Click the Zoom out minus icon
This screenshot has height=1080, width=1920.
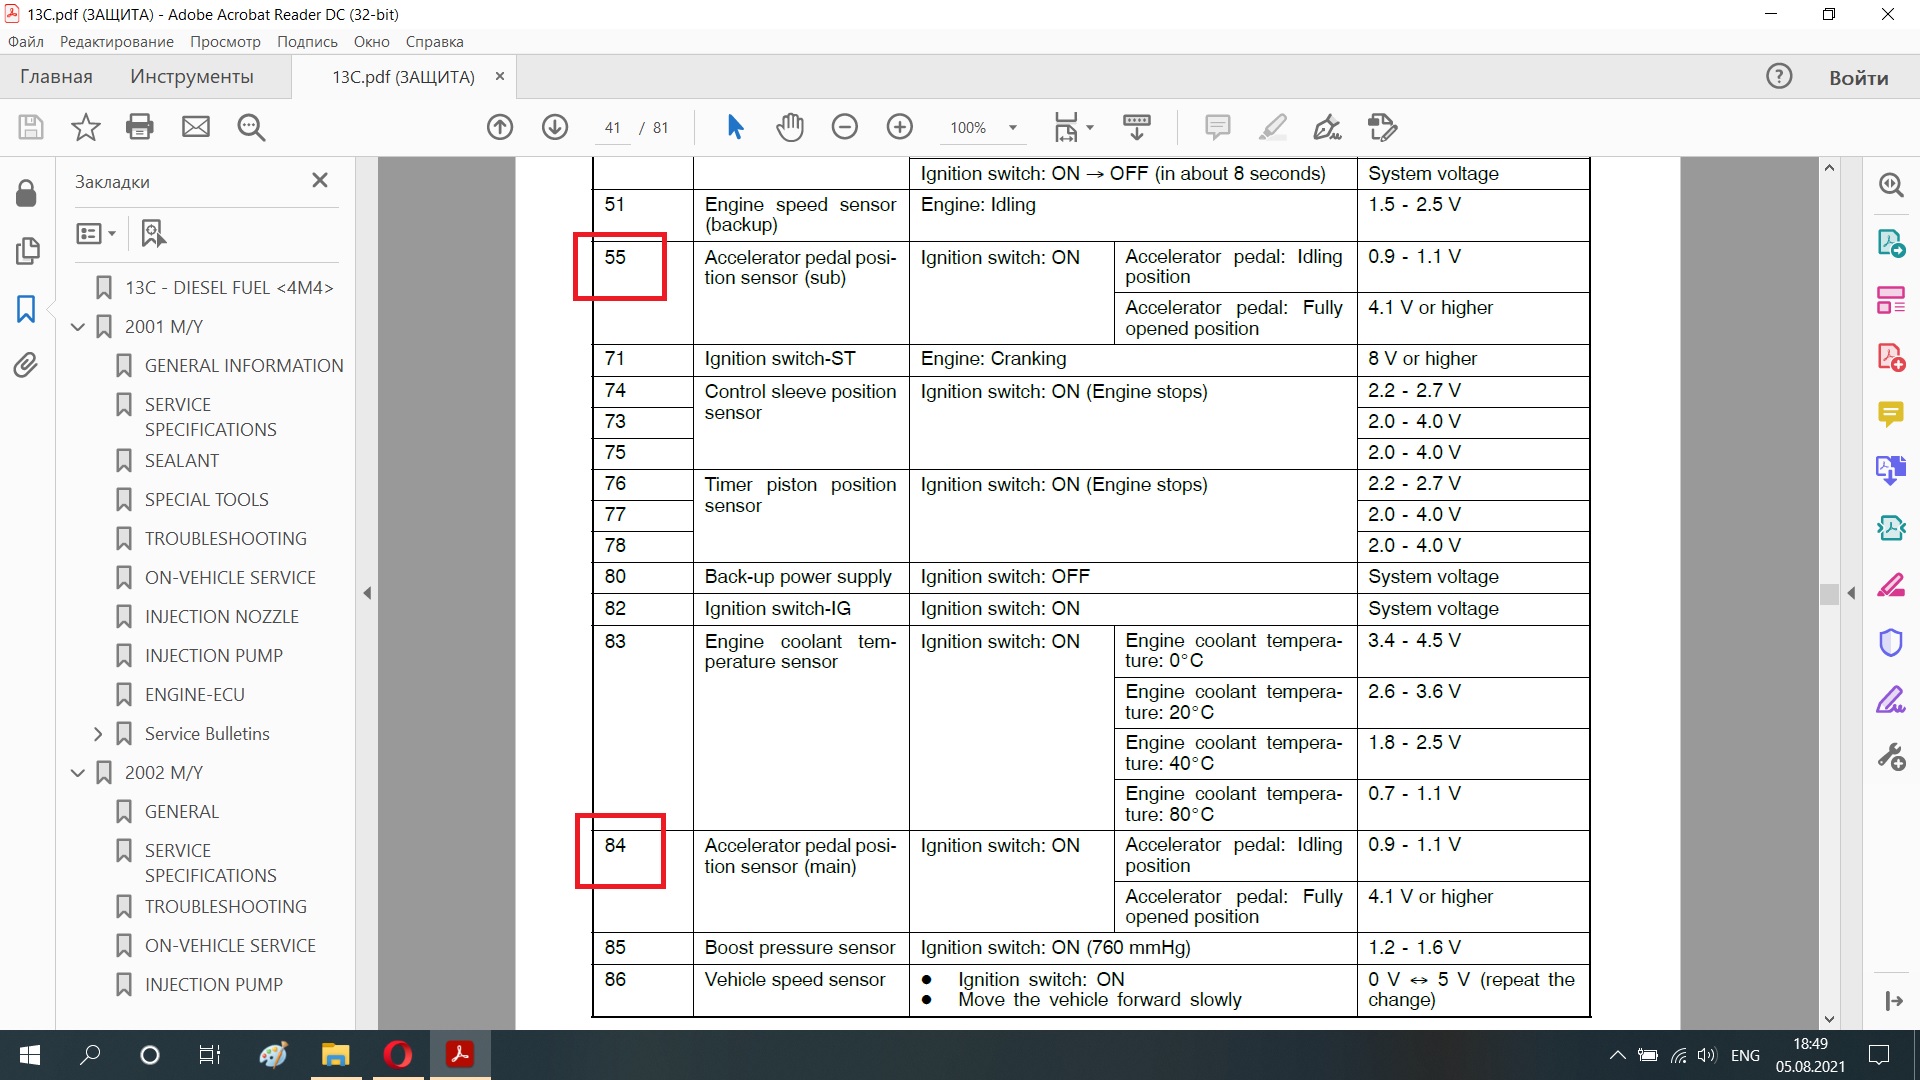pyautogui.click(x=845, y=127)
